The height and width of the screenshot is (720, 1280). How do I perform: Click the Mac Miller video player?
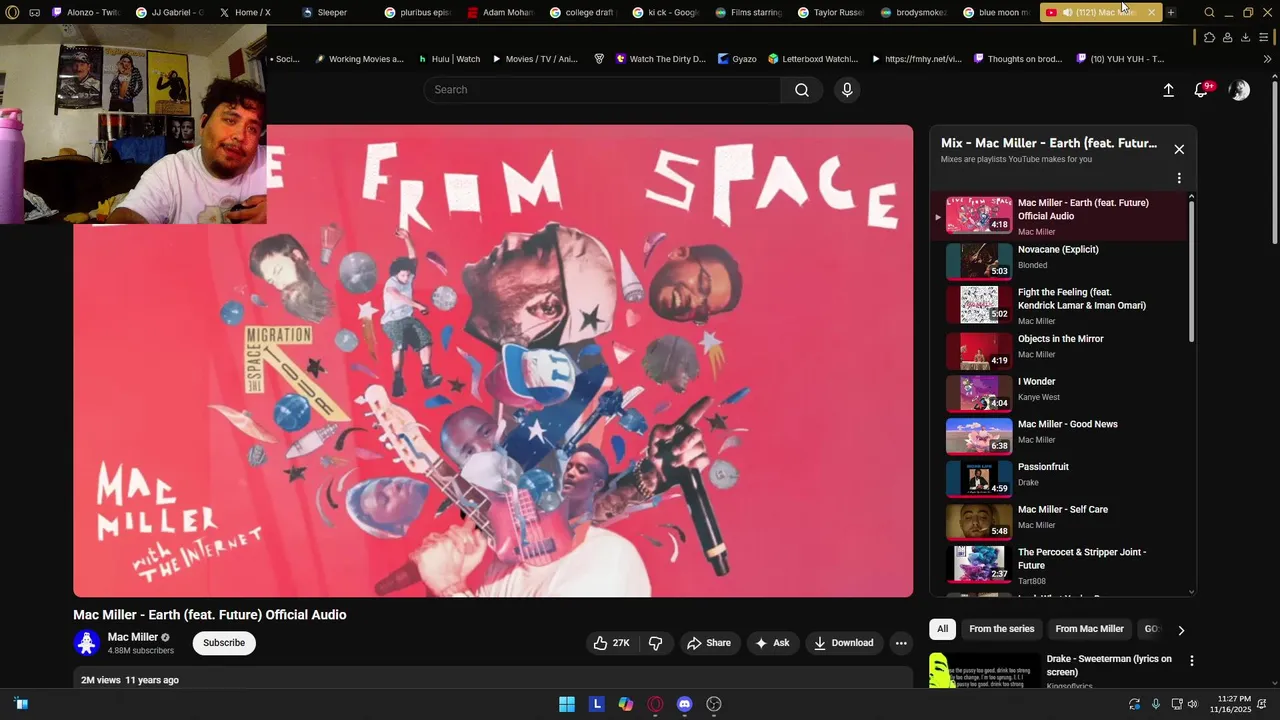coord(493,361)
